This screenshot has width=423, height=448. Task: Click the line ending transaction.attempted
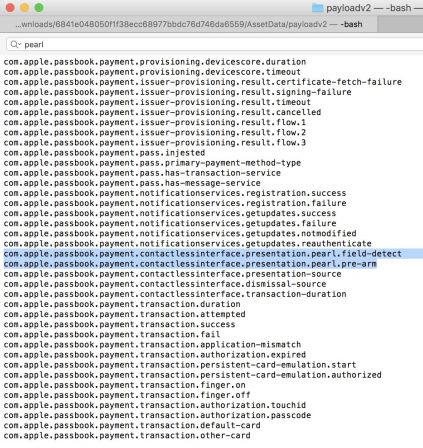pyautogui.click(x=124, y=314)
